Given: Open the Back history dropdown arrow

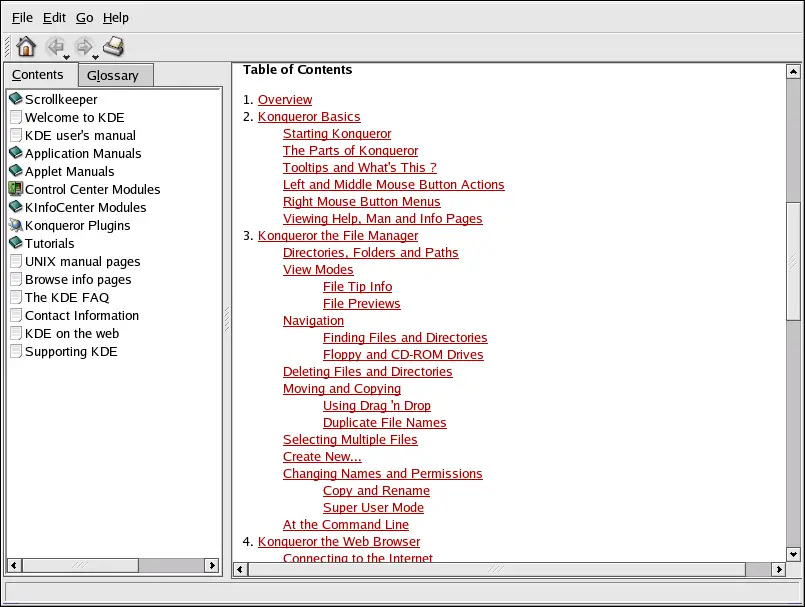Looking at the screenshot, I should [68, 56].
